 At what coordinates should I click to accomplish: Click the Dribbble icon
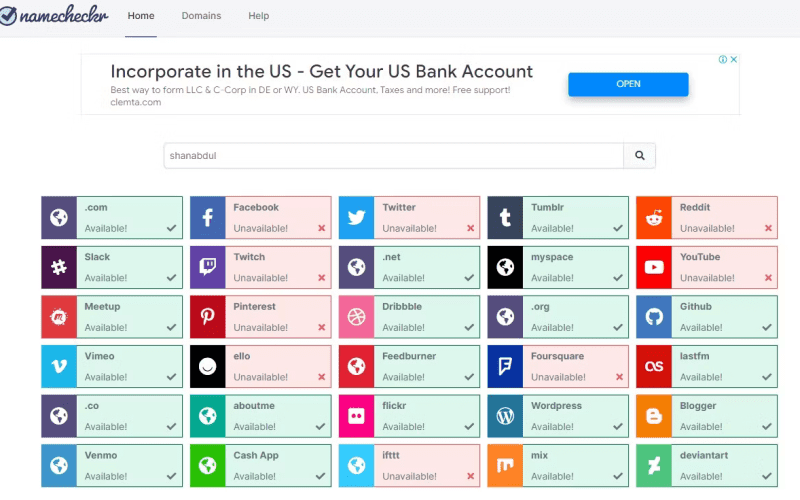(357, 317)
